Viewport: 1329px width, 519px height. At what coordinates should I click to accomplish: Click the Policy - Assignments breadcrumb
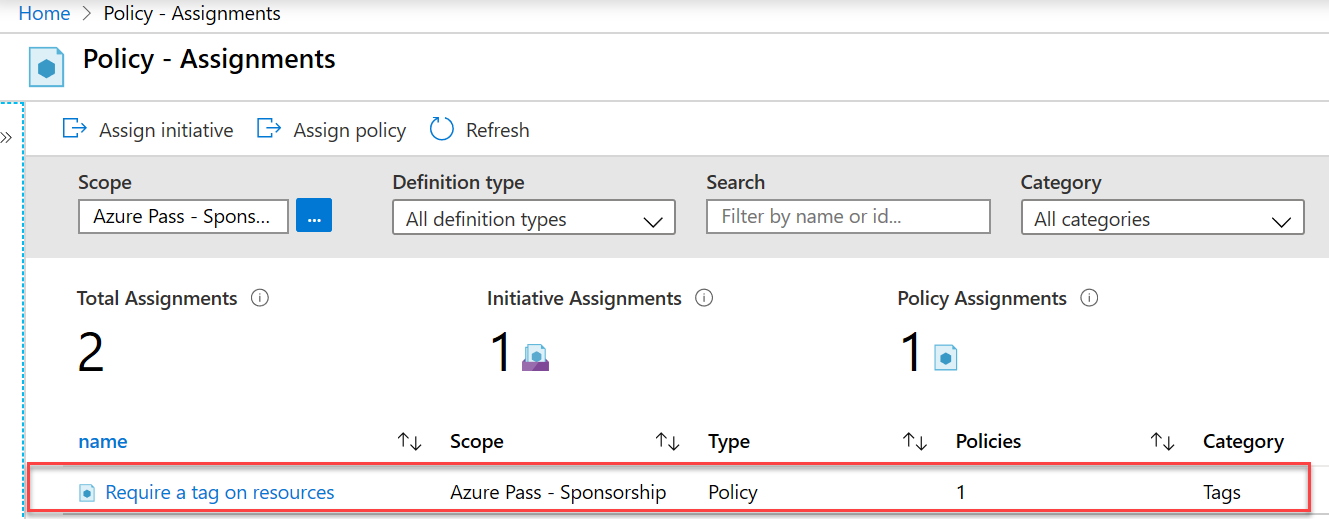coord(192,14)
